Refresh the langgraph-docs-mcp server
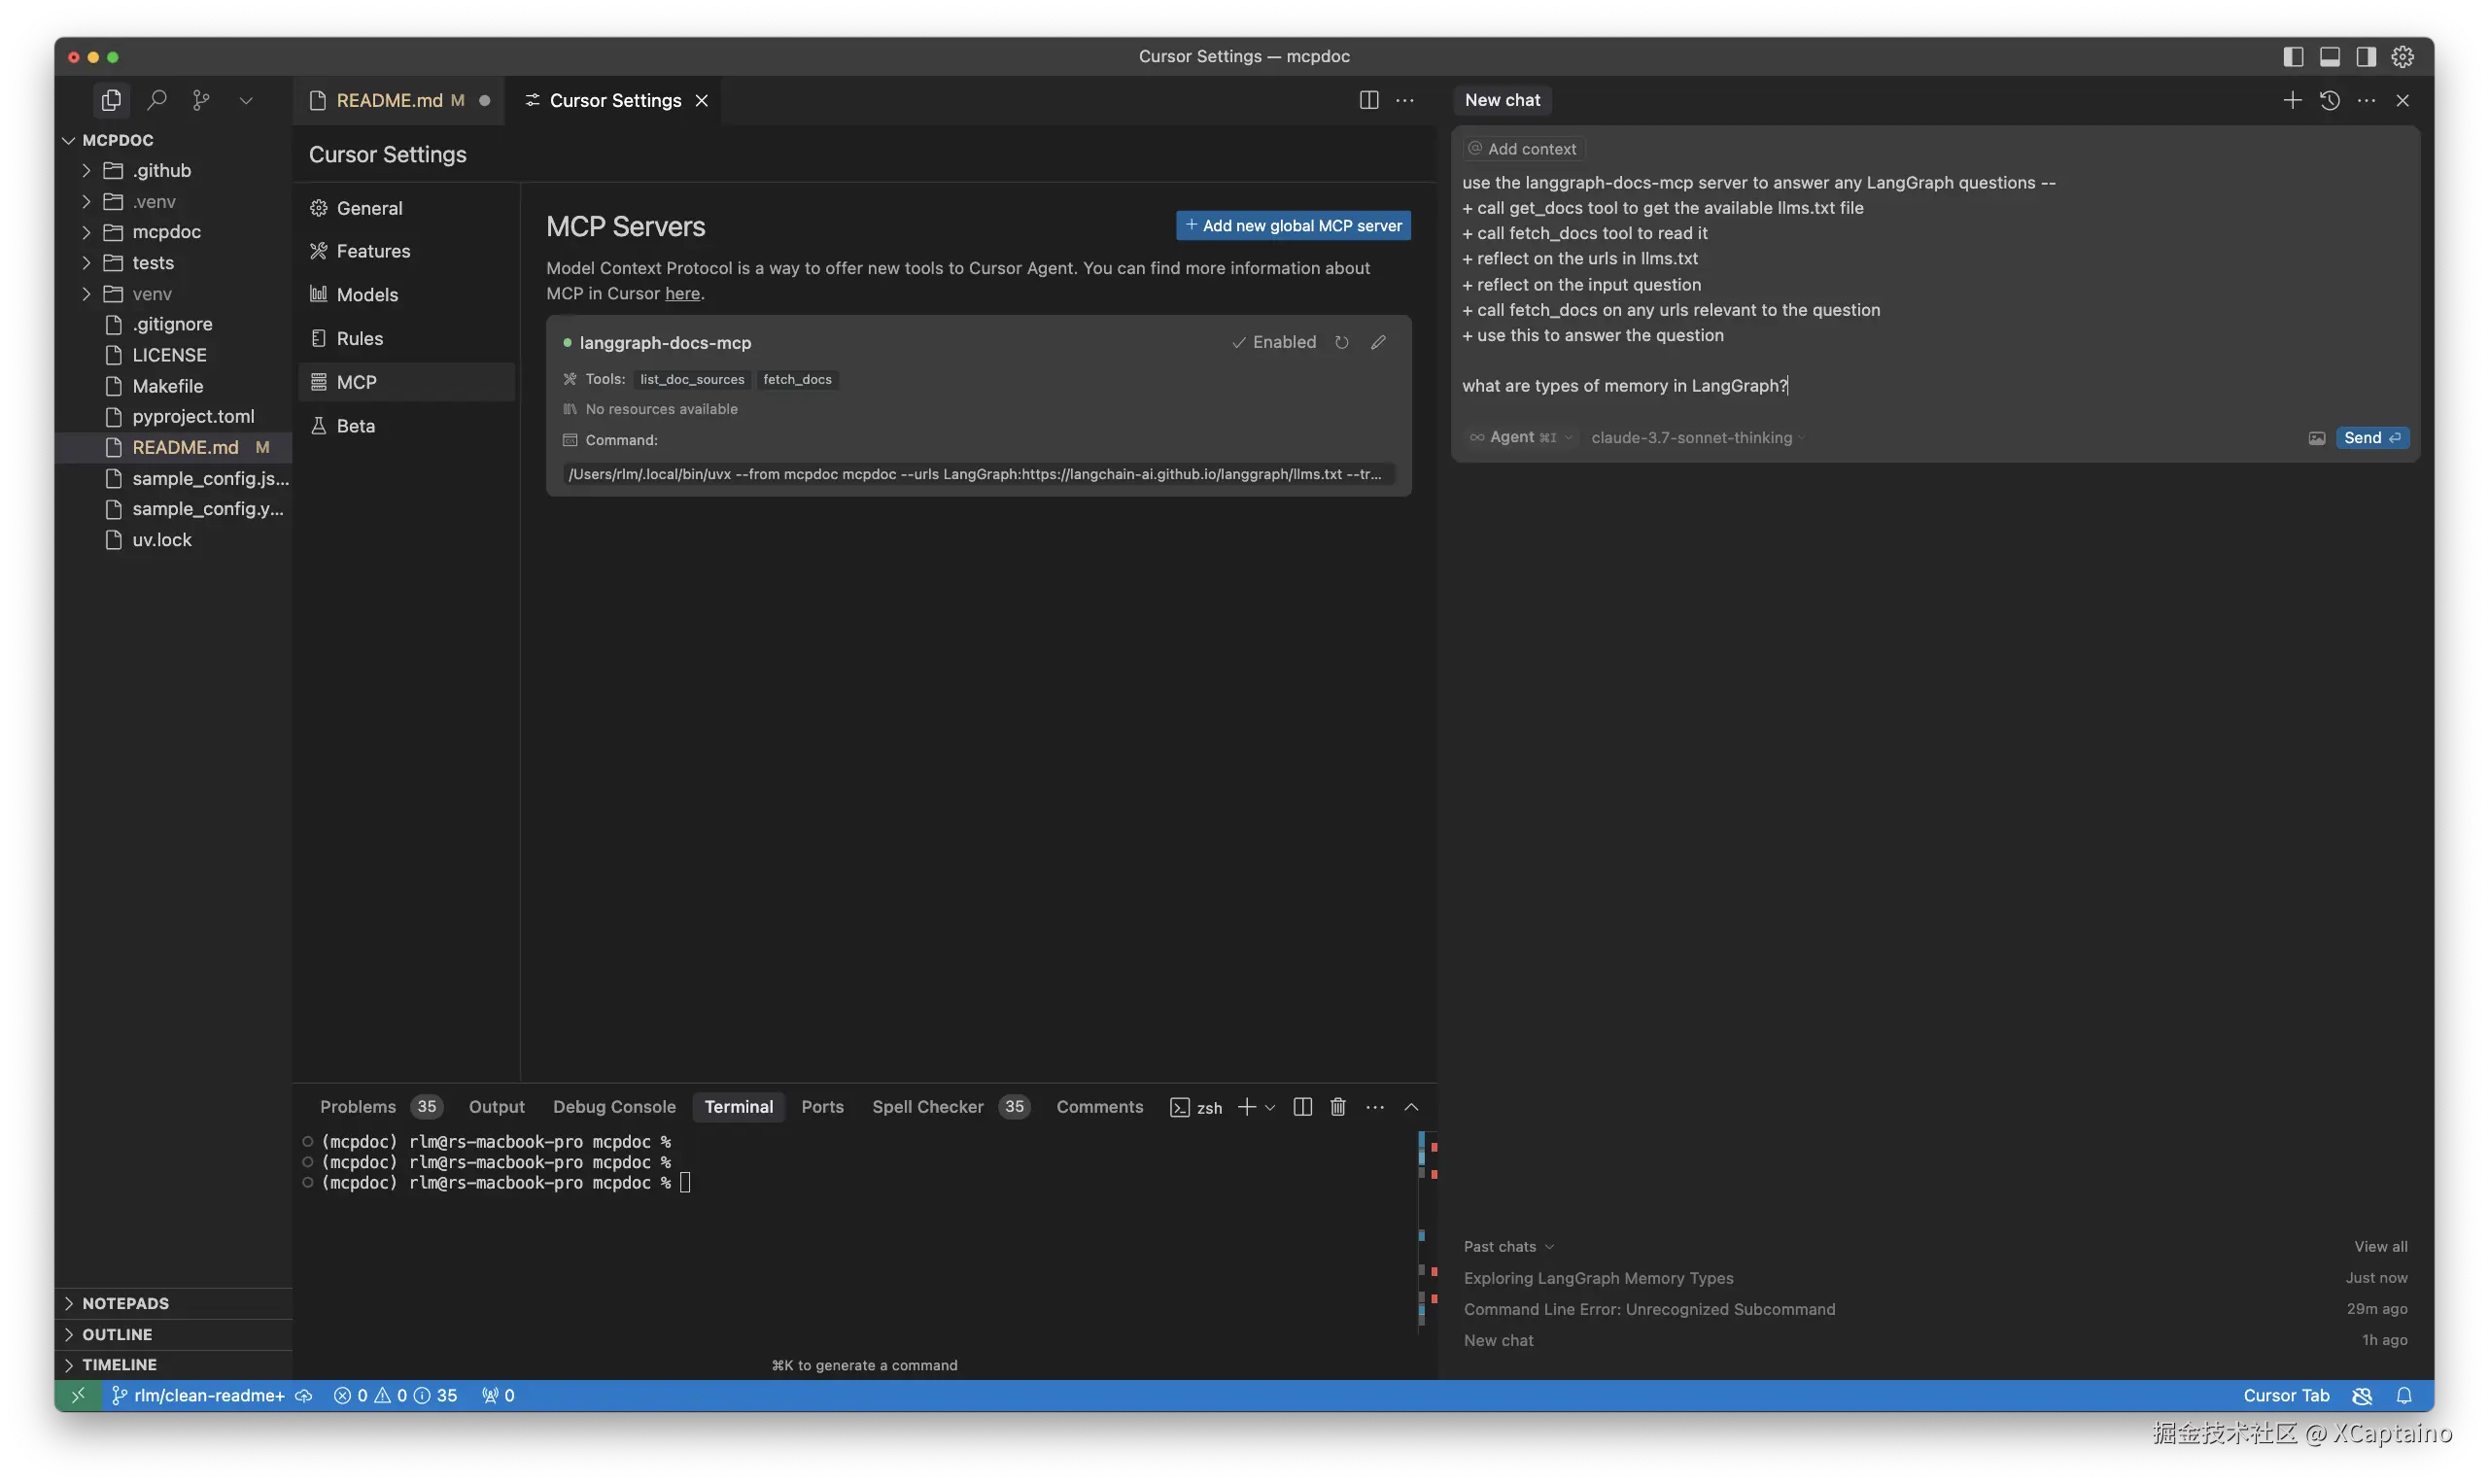The height and width of the screenshot is (1484, 2489). 1342,342
